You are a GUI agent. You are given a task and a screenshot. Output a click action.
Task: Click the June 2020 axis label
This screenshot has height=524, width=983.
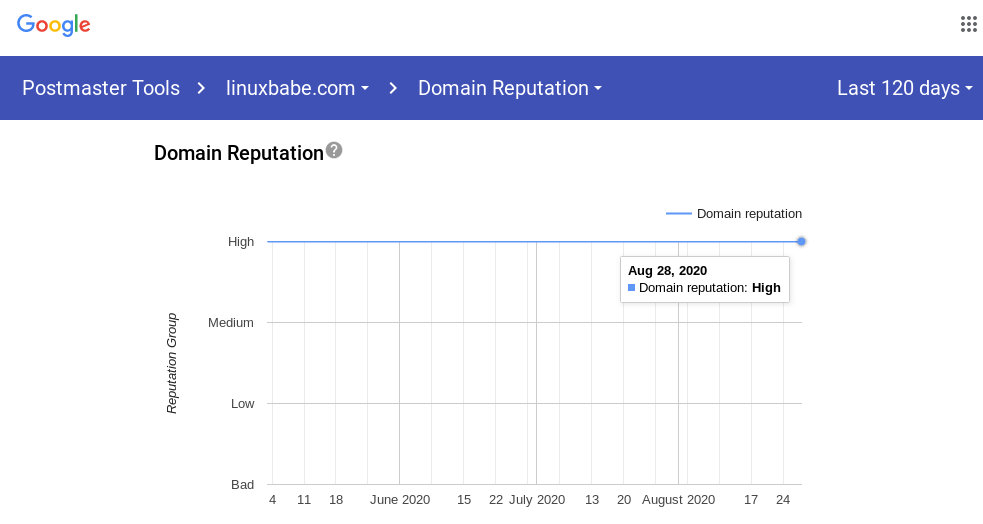click(400, 499)
